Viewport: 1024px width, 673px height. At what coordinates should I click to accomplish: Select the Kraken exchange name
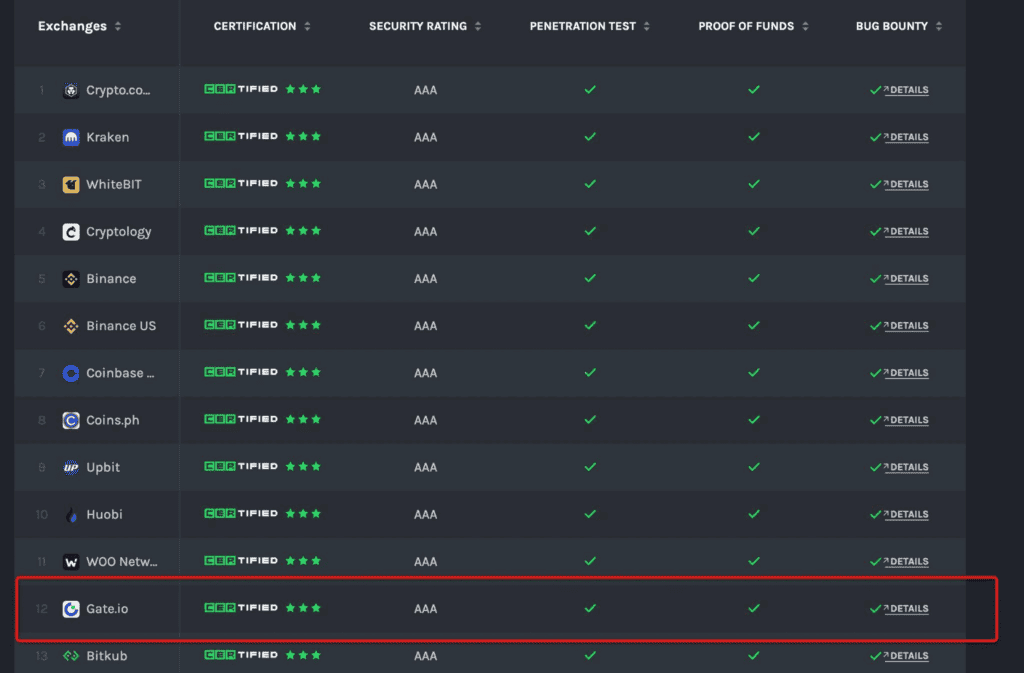(108, 137)
